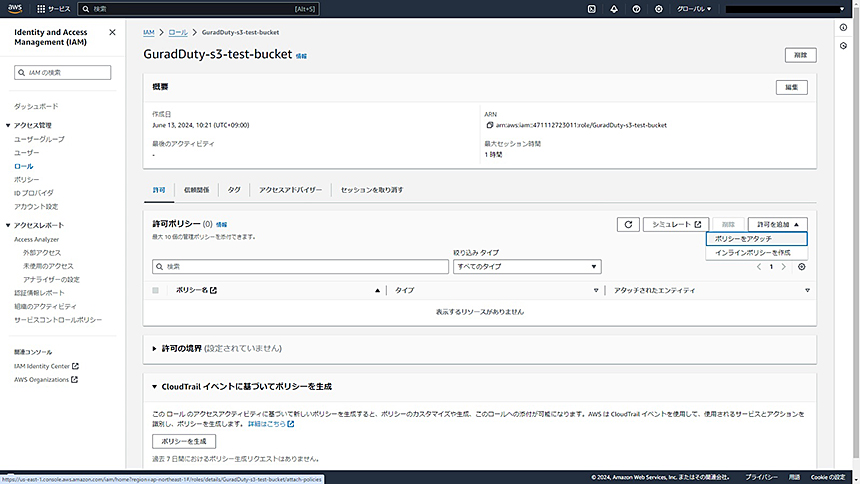
Task: Open IAM Identity Center external link
Action: tap(46, 366)
